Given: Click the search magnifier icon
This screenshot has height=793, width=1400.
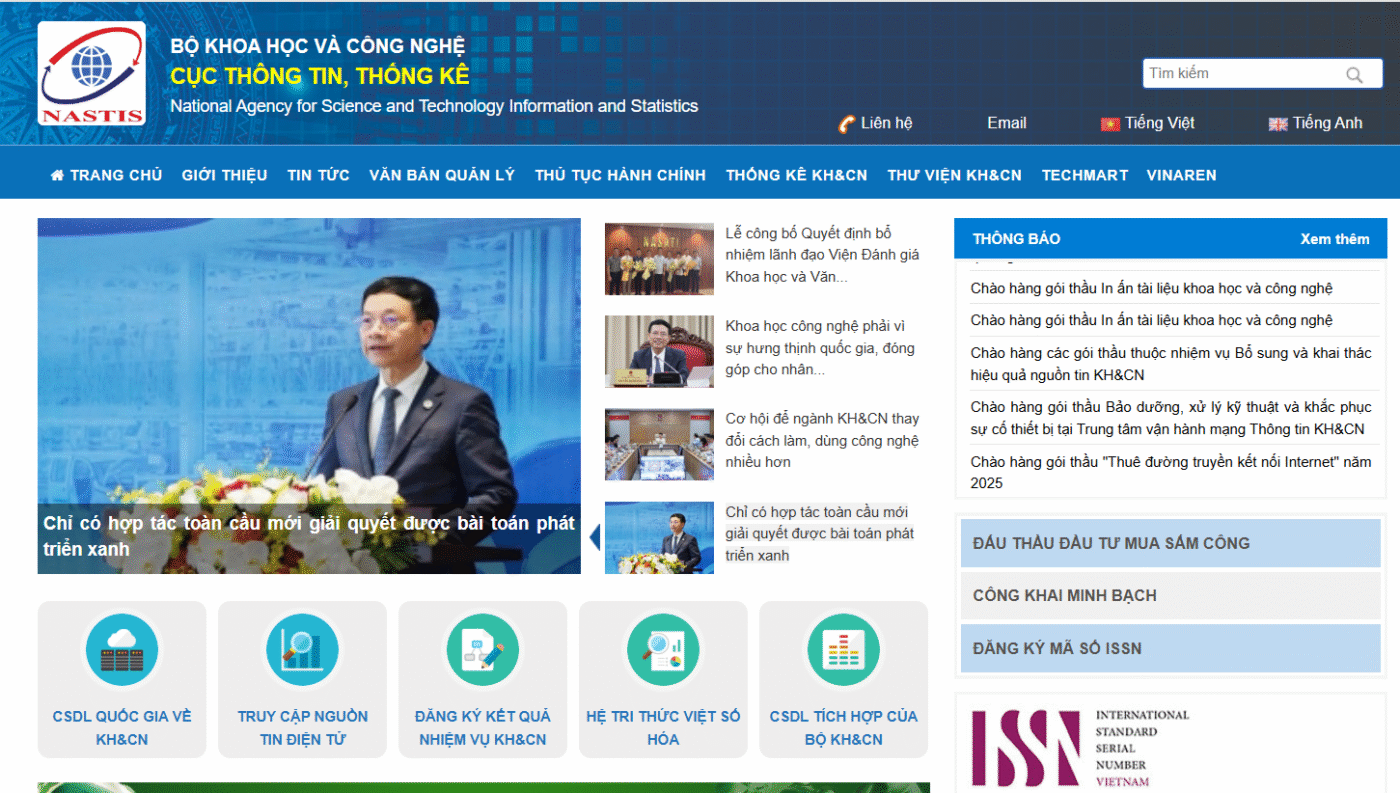Looking at the screenshot, I should 1354,75.
